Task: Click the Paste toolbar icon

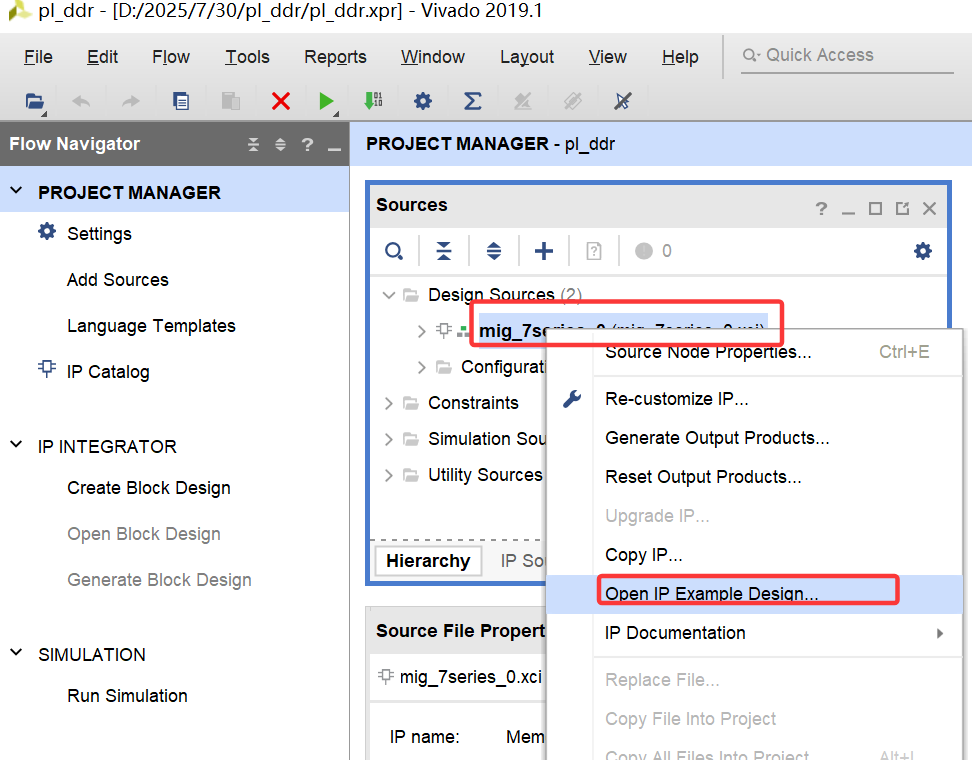Action: point(231,100)
